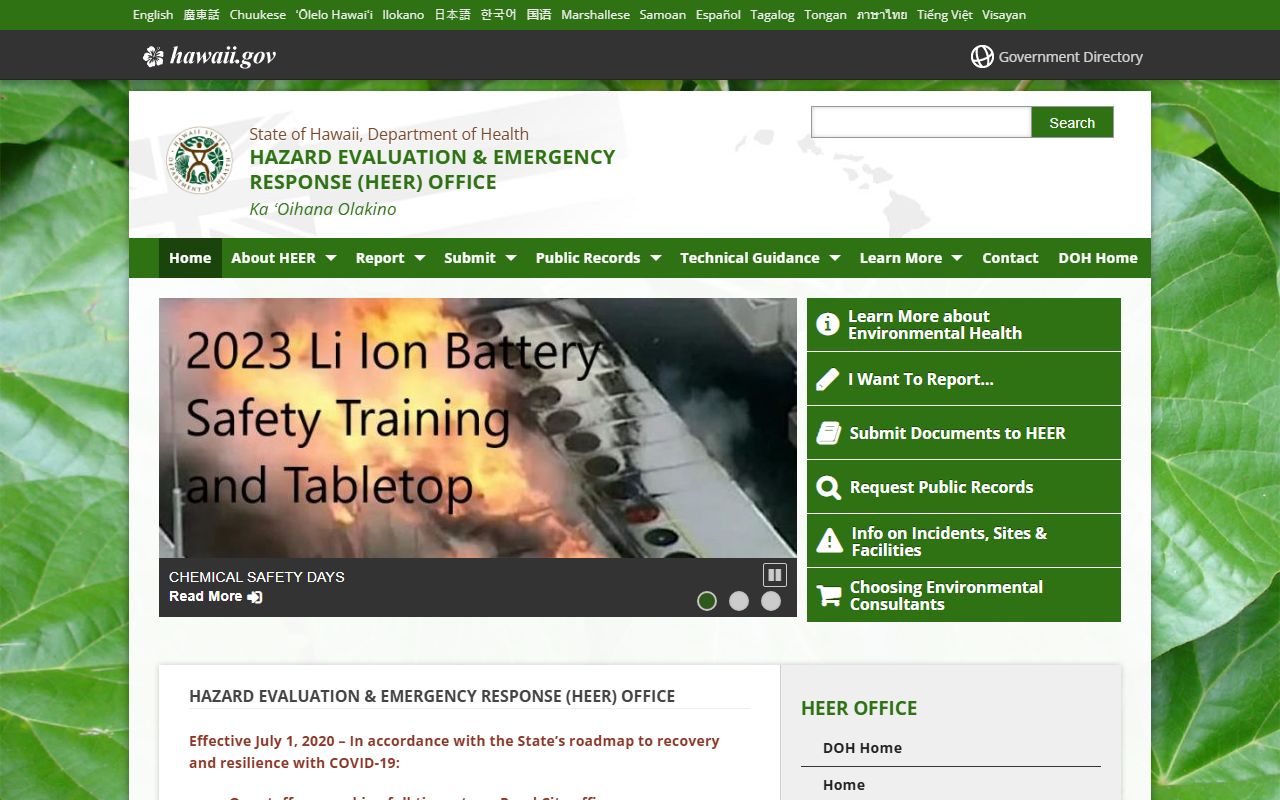The image size is (1280, 800).
Task: Open Request Public Records quick link
Action: click(x=964, y=487)
